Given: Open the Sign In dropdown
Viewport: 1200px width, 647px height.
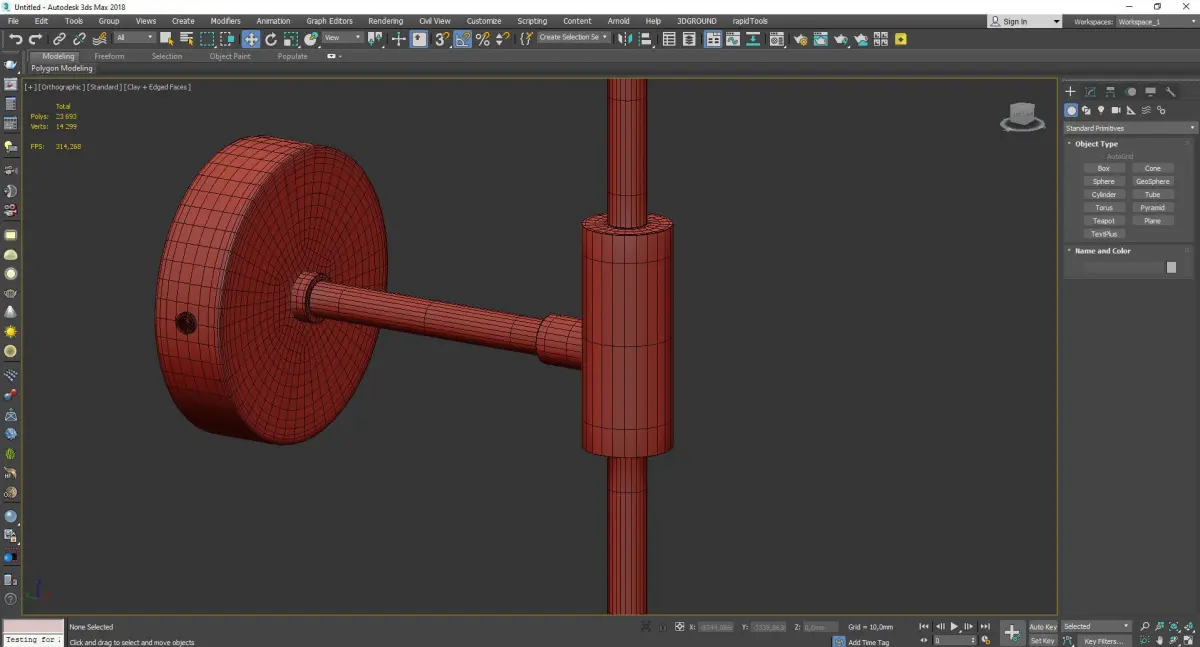Looking at the screenshot, I should 1025,21.
